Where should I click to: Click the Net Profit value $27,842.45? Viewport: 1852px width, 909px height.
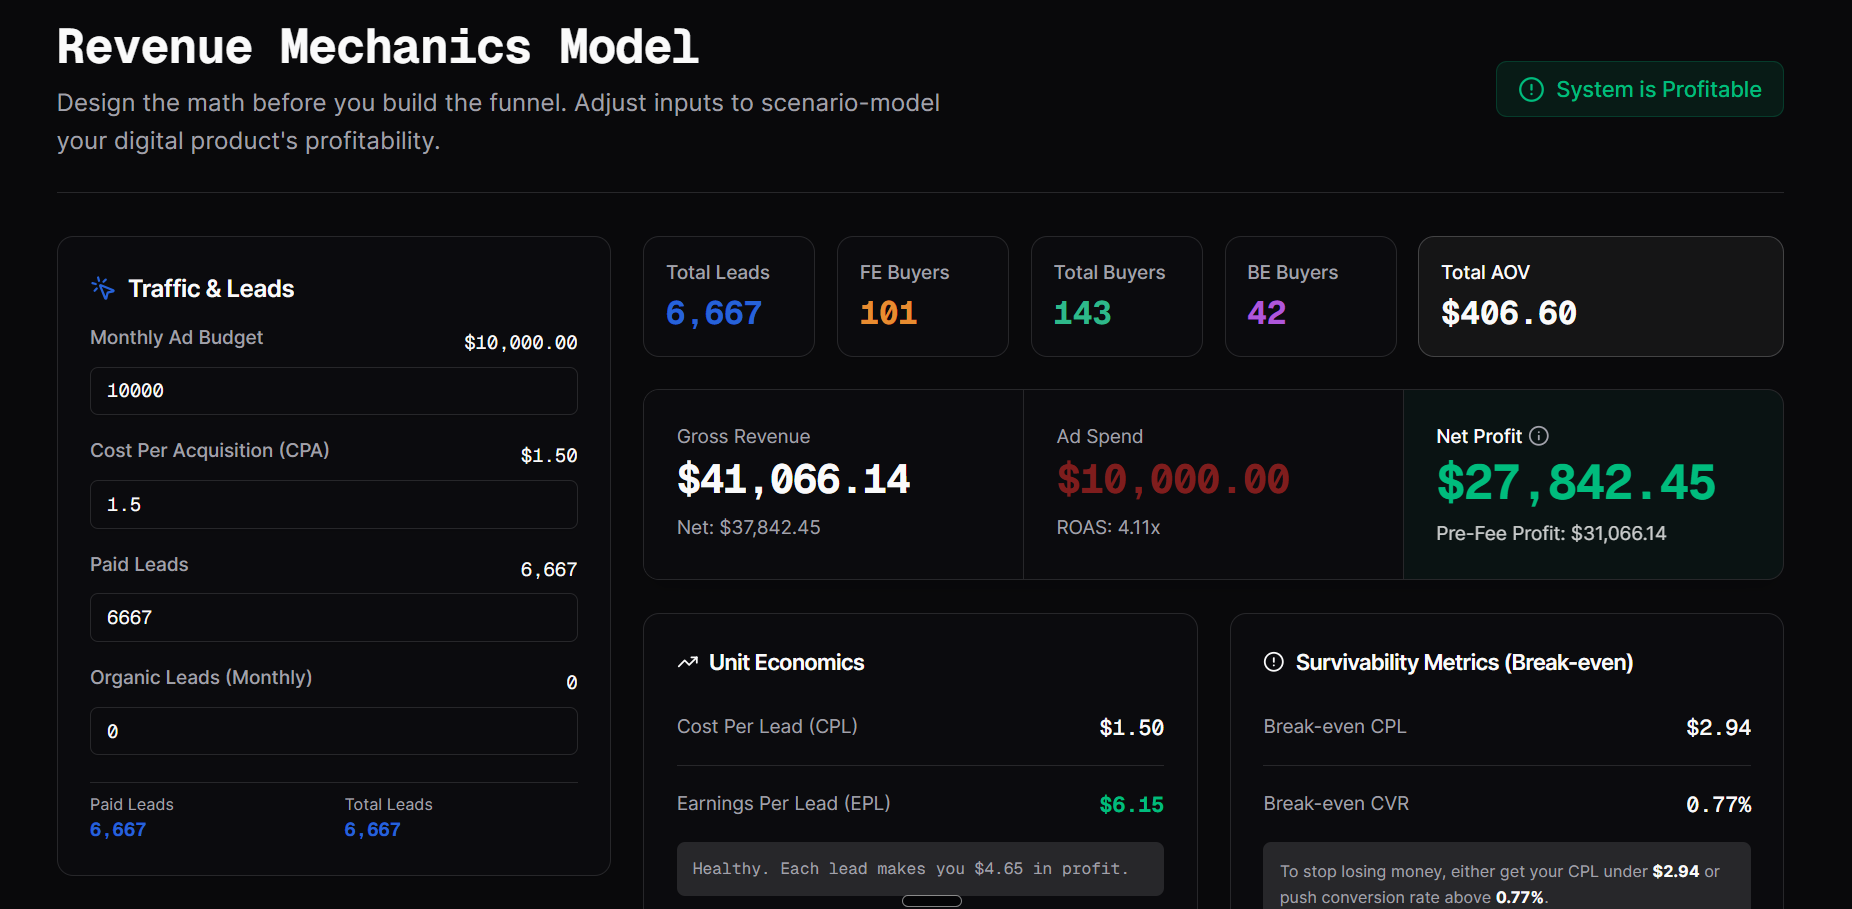coord(1576,483)
